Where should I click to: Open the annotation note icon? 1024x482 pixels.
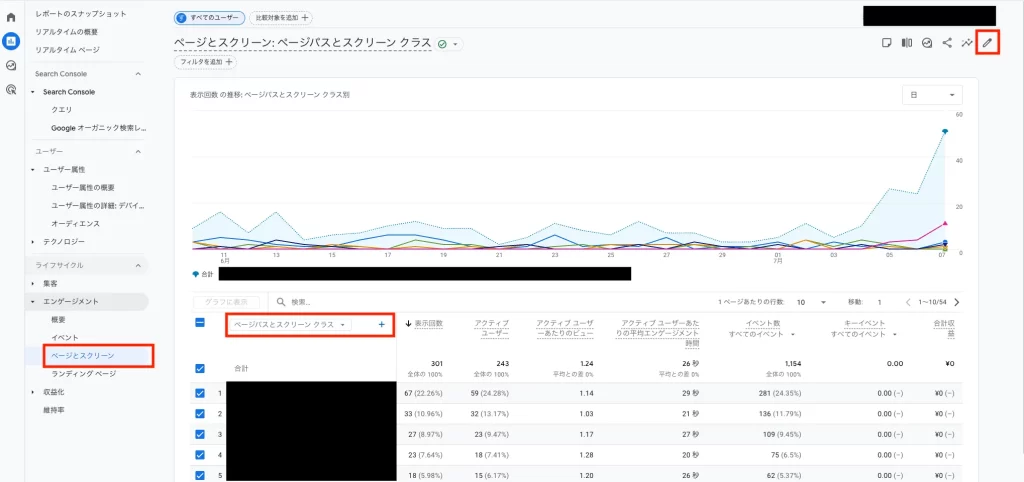point(886,43)
